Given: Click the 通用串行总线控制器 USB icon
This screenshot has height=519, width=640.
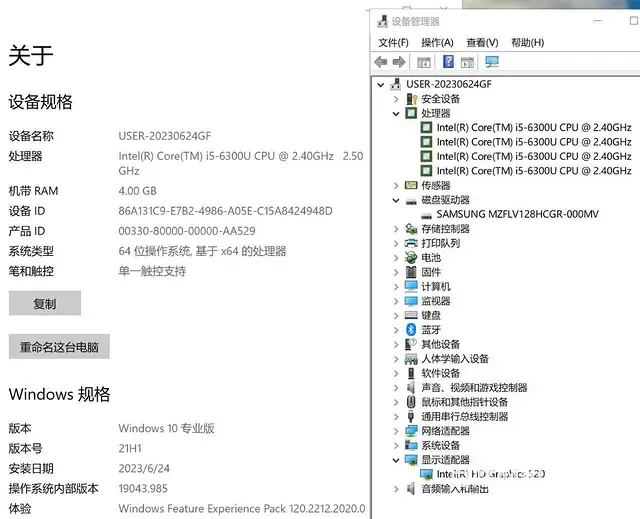Looking at the screenshot, I should point(411,416).
